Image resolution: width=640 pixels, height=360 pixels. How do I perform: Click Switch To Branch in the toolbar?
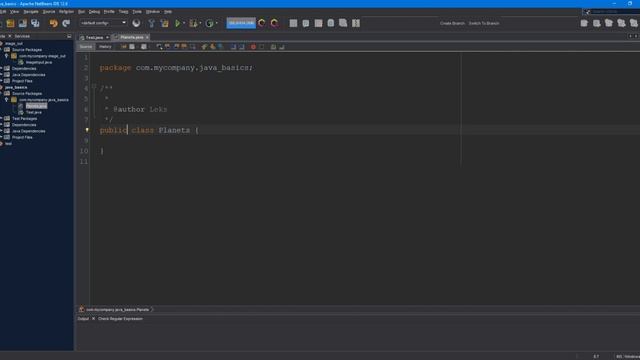(484, 23)
